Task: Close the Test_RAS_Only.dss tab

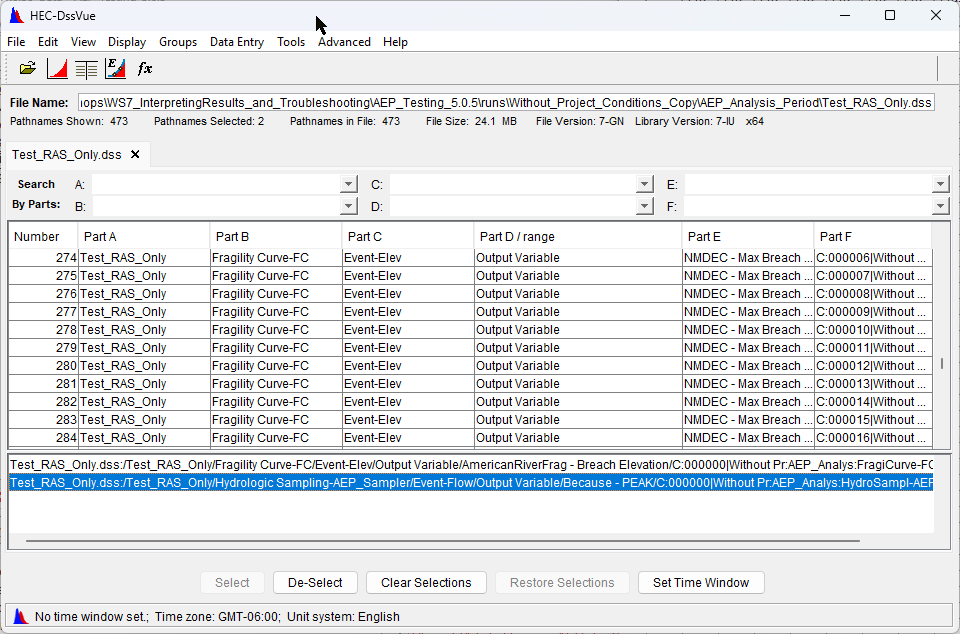Action: [135, 155]
